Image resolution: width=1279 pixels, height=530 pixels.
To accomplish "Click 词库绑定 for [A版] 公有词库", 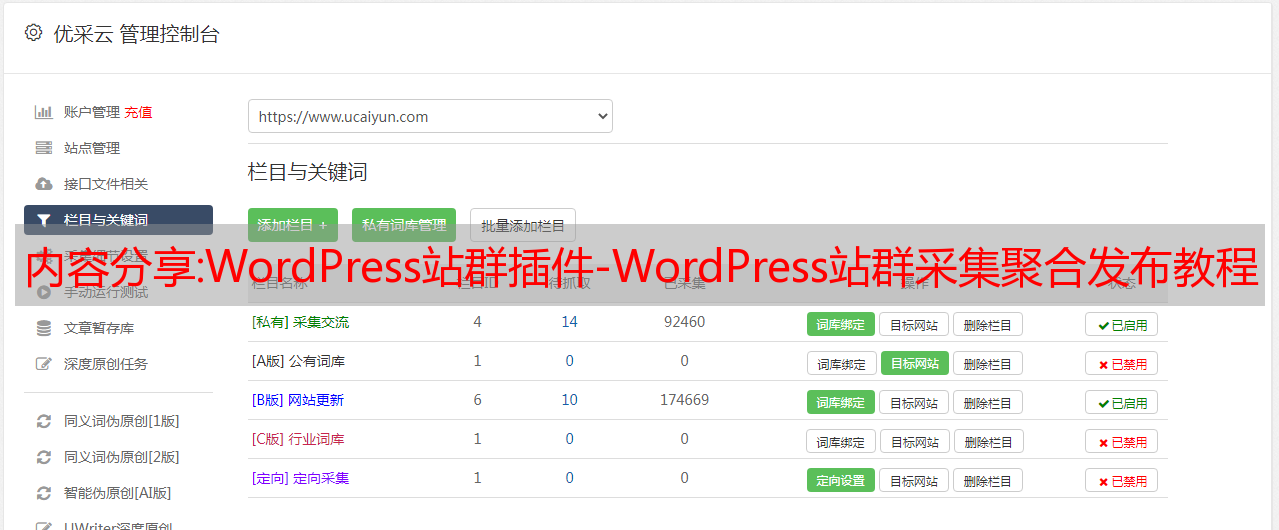I will pos(842,364).
